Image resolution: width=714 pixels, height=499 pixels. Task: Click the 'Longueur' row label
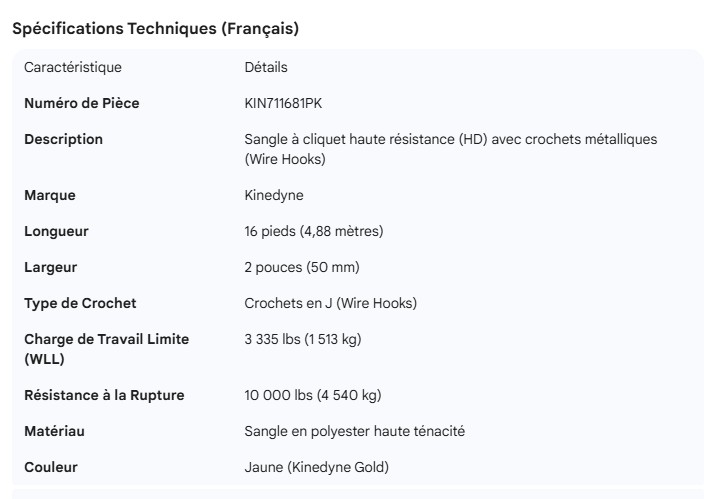(x=56, y=231)
